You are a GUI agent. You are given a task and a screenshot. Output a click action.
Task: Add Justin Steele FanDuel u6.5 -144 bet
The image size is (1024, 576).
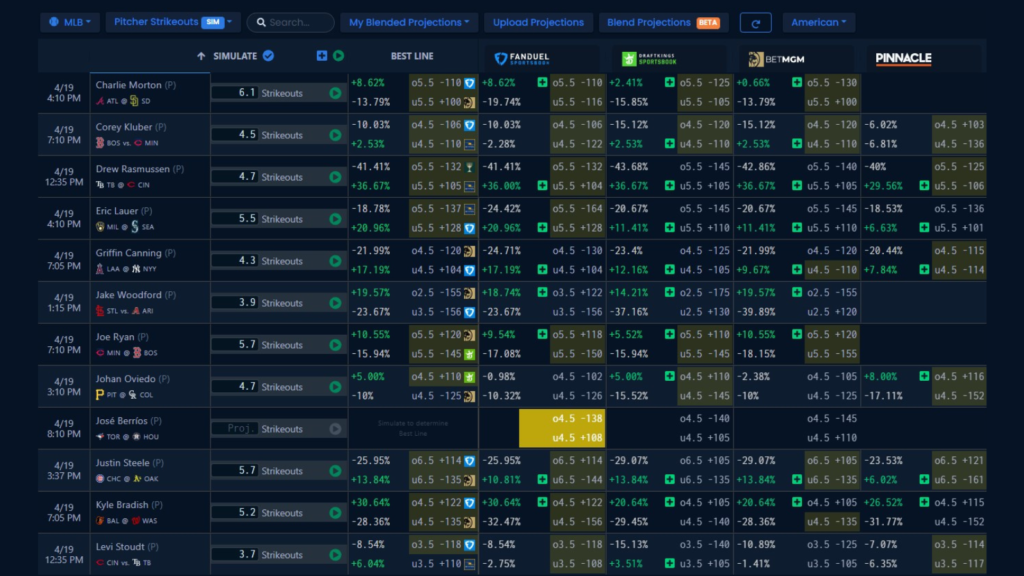[542, 479]
